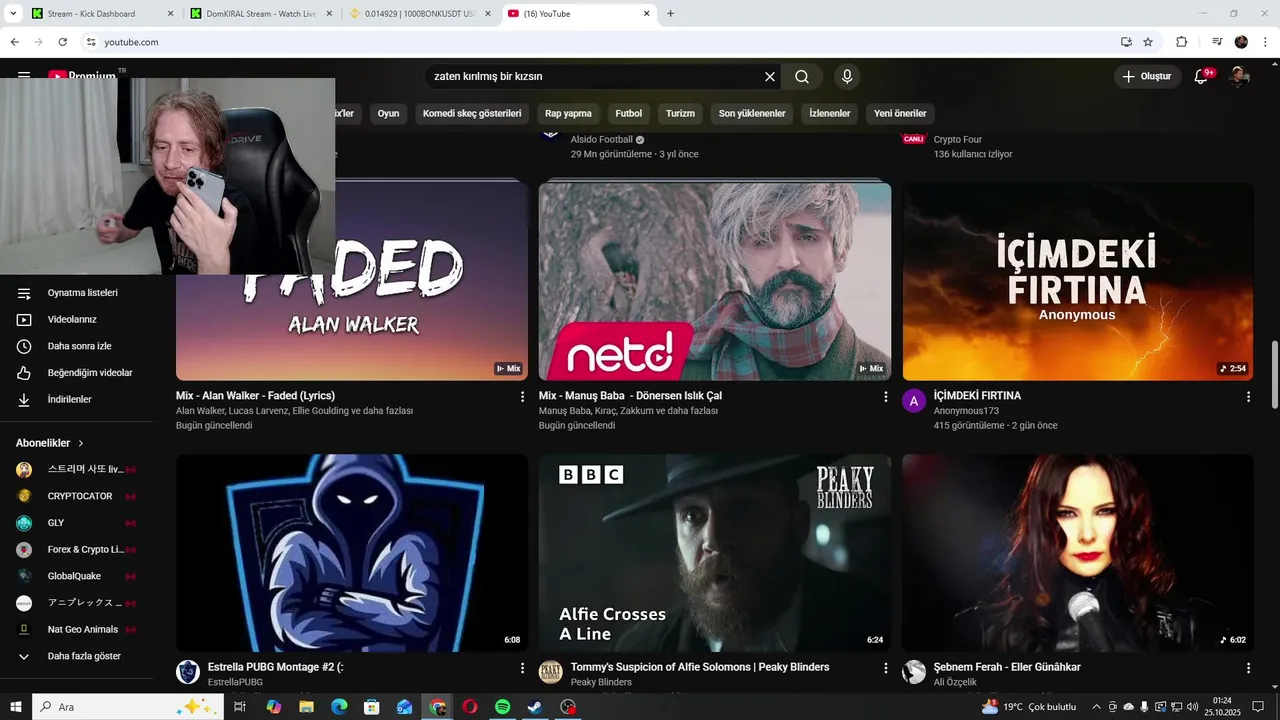
Task: Go back in browser history
Action: (14, 42)
